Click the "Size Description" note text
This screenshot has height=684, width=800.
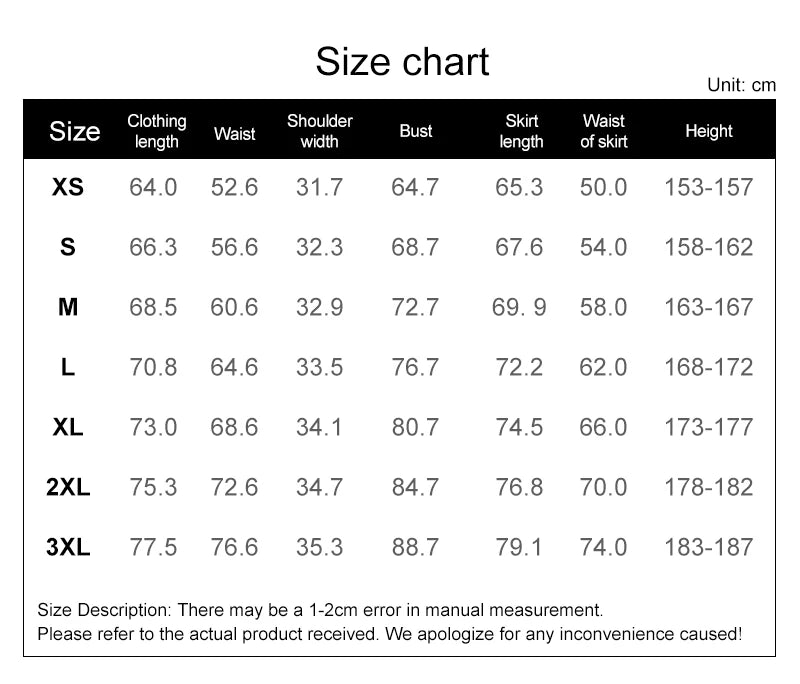coord(320,609)
